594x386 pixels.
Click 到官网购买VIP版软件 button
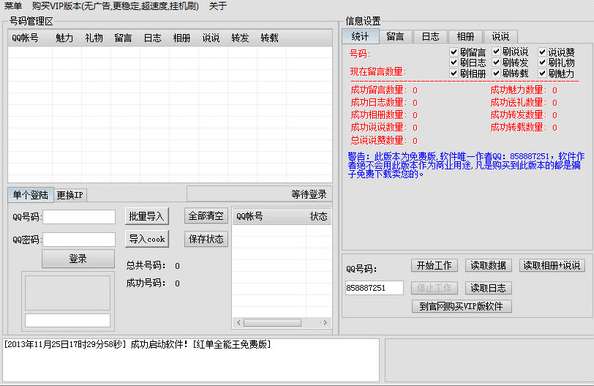tap(461, 306)
